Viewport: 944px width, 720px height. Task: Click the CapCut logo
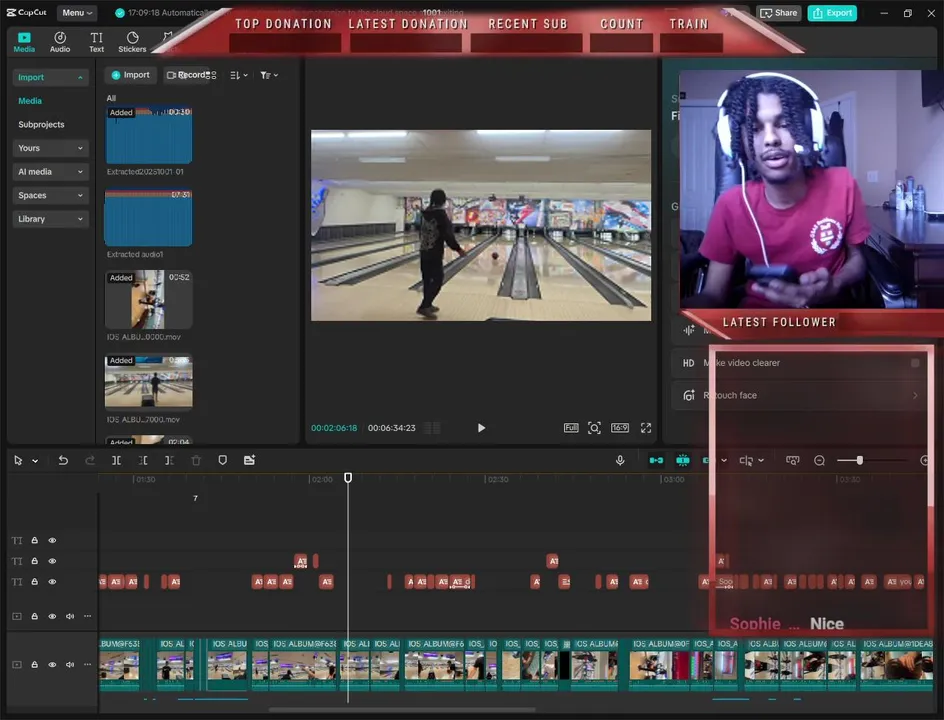26,13
